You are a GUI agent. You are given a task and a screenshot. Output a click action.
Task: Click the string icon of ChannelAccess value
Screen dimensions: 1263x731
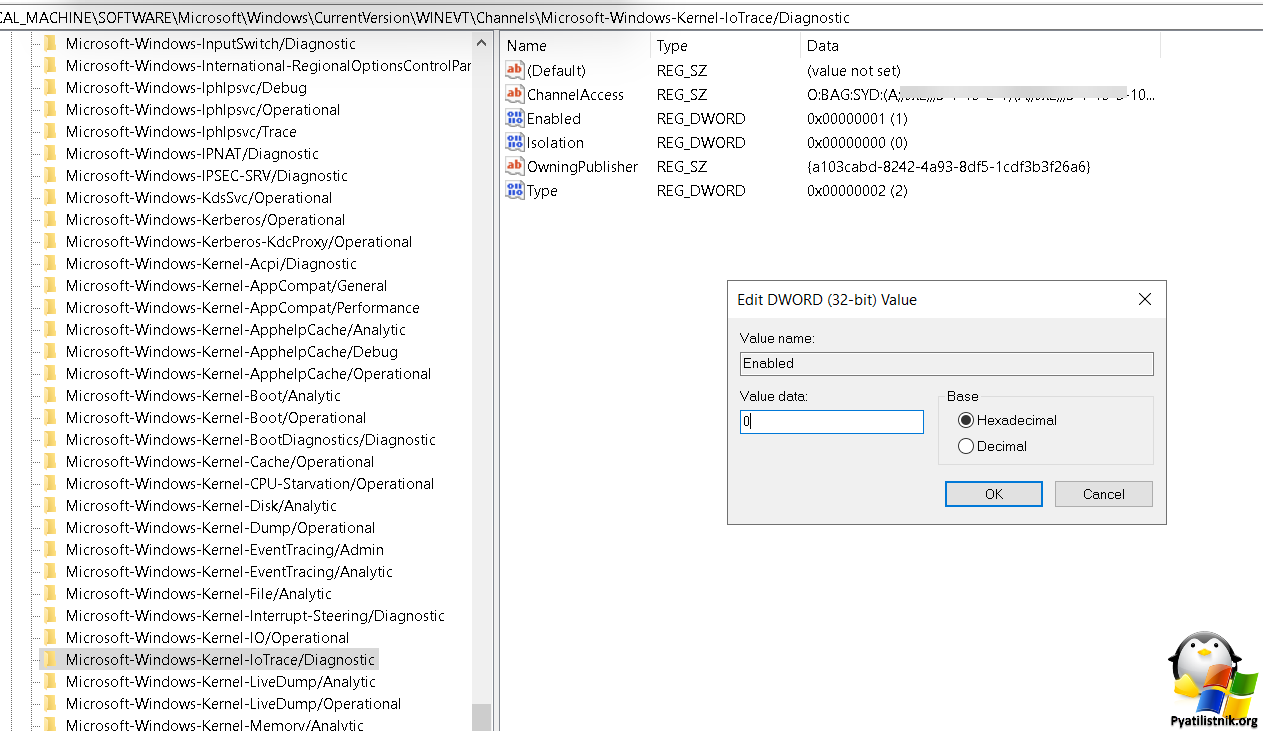[x=515, y=94]
